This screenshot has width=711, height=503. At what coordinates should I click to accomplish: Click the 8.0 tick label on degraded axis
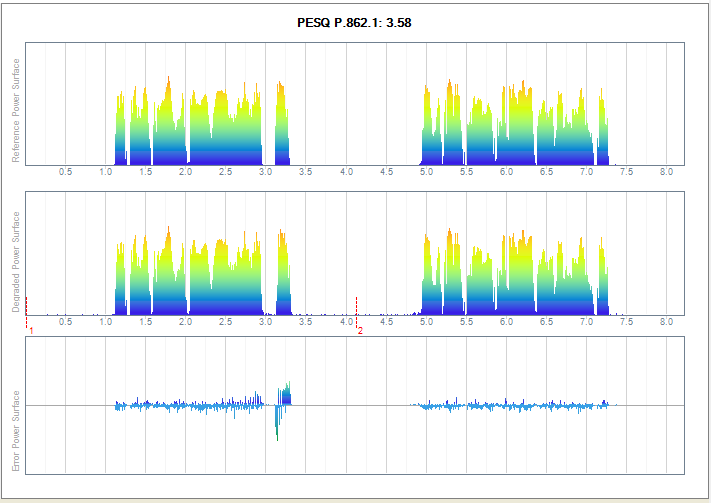667,322
